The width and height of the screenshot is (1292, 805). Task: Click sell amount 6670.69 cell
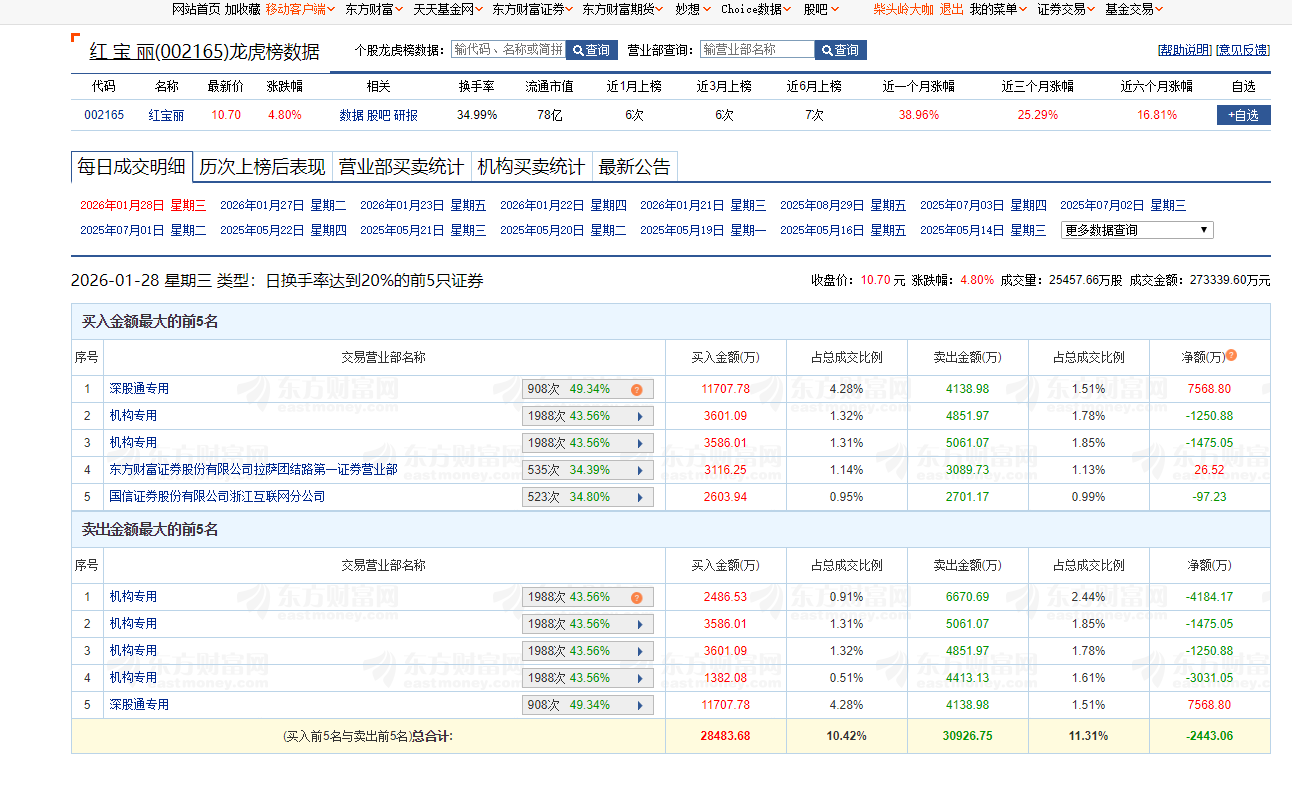968,597
